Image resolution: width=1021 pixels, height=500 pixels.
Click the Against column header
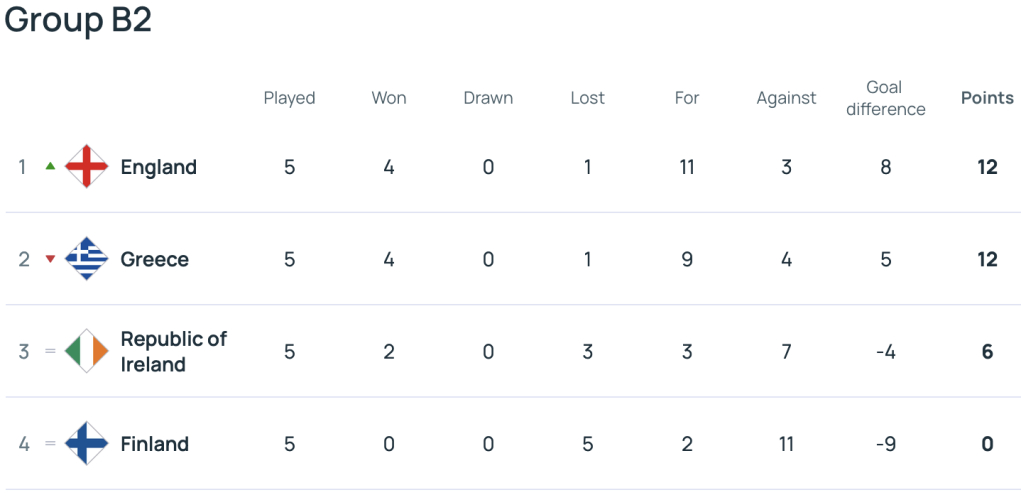coord(786,98)
